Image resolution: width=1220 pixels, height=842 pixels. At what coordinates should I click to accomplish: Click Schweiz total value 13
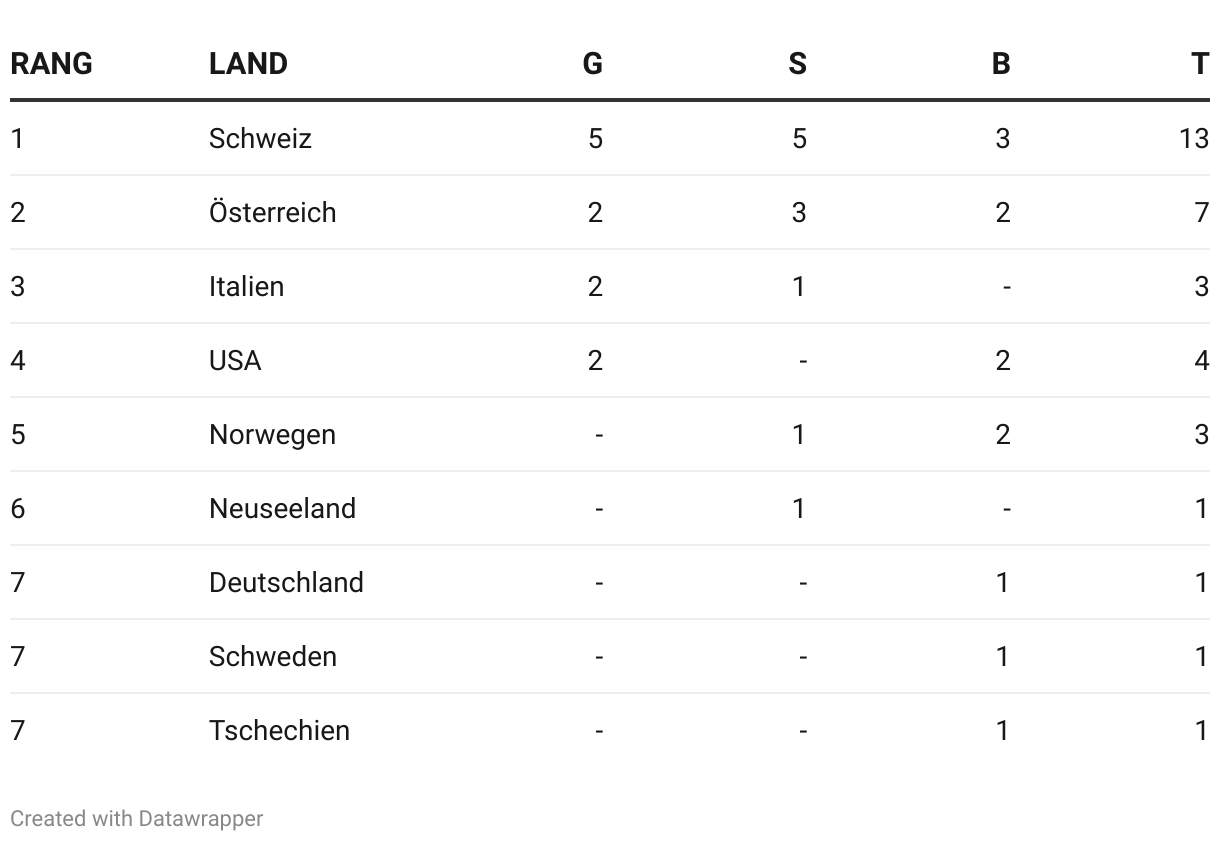tap(1193, 138)
